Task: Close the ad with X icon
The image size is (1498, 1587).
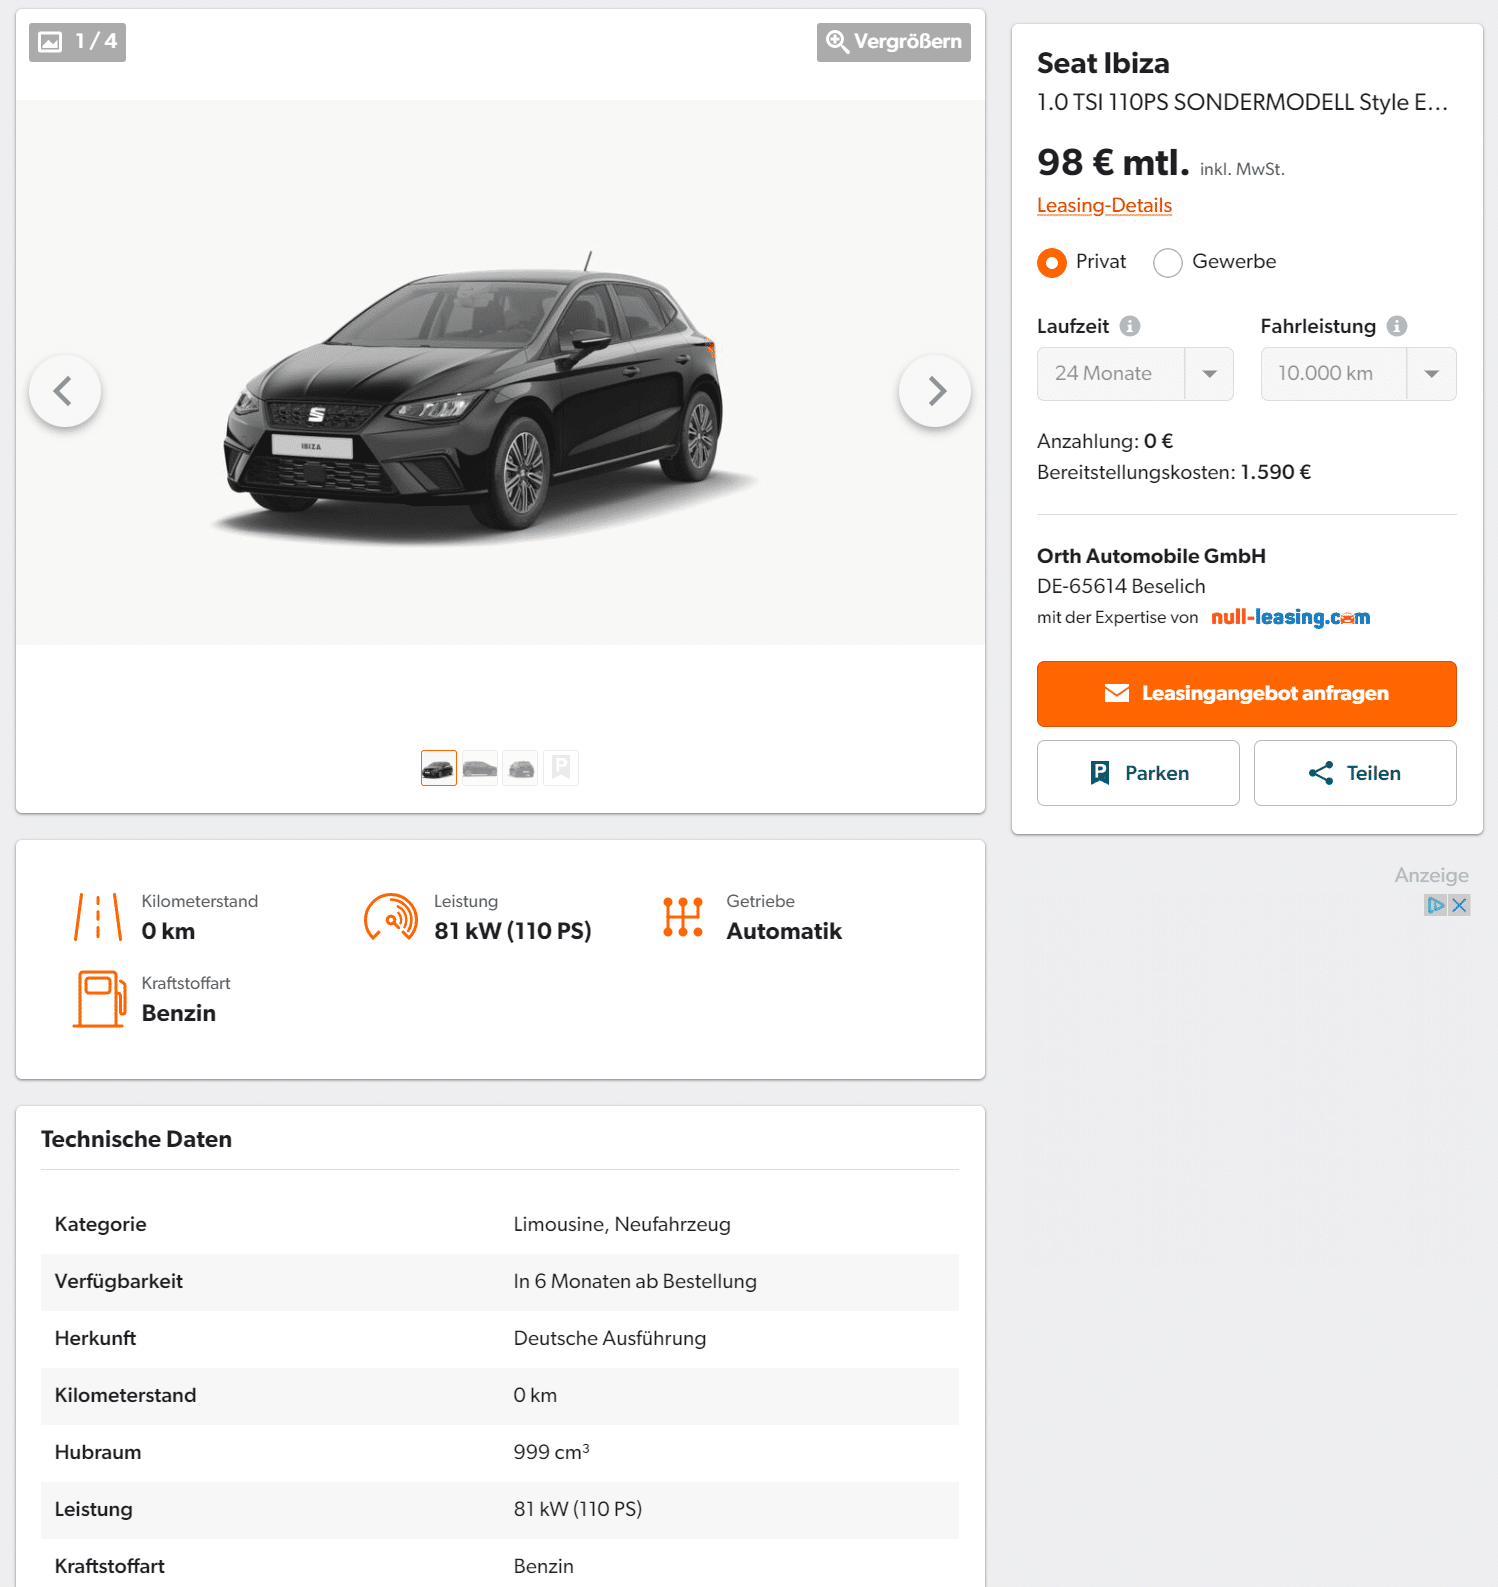Action: (x=1460, y=905)
